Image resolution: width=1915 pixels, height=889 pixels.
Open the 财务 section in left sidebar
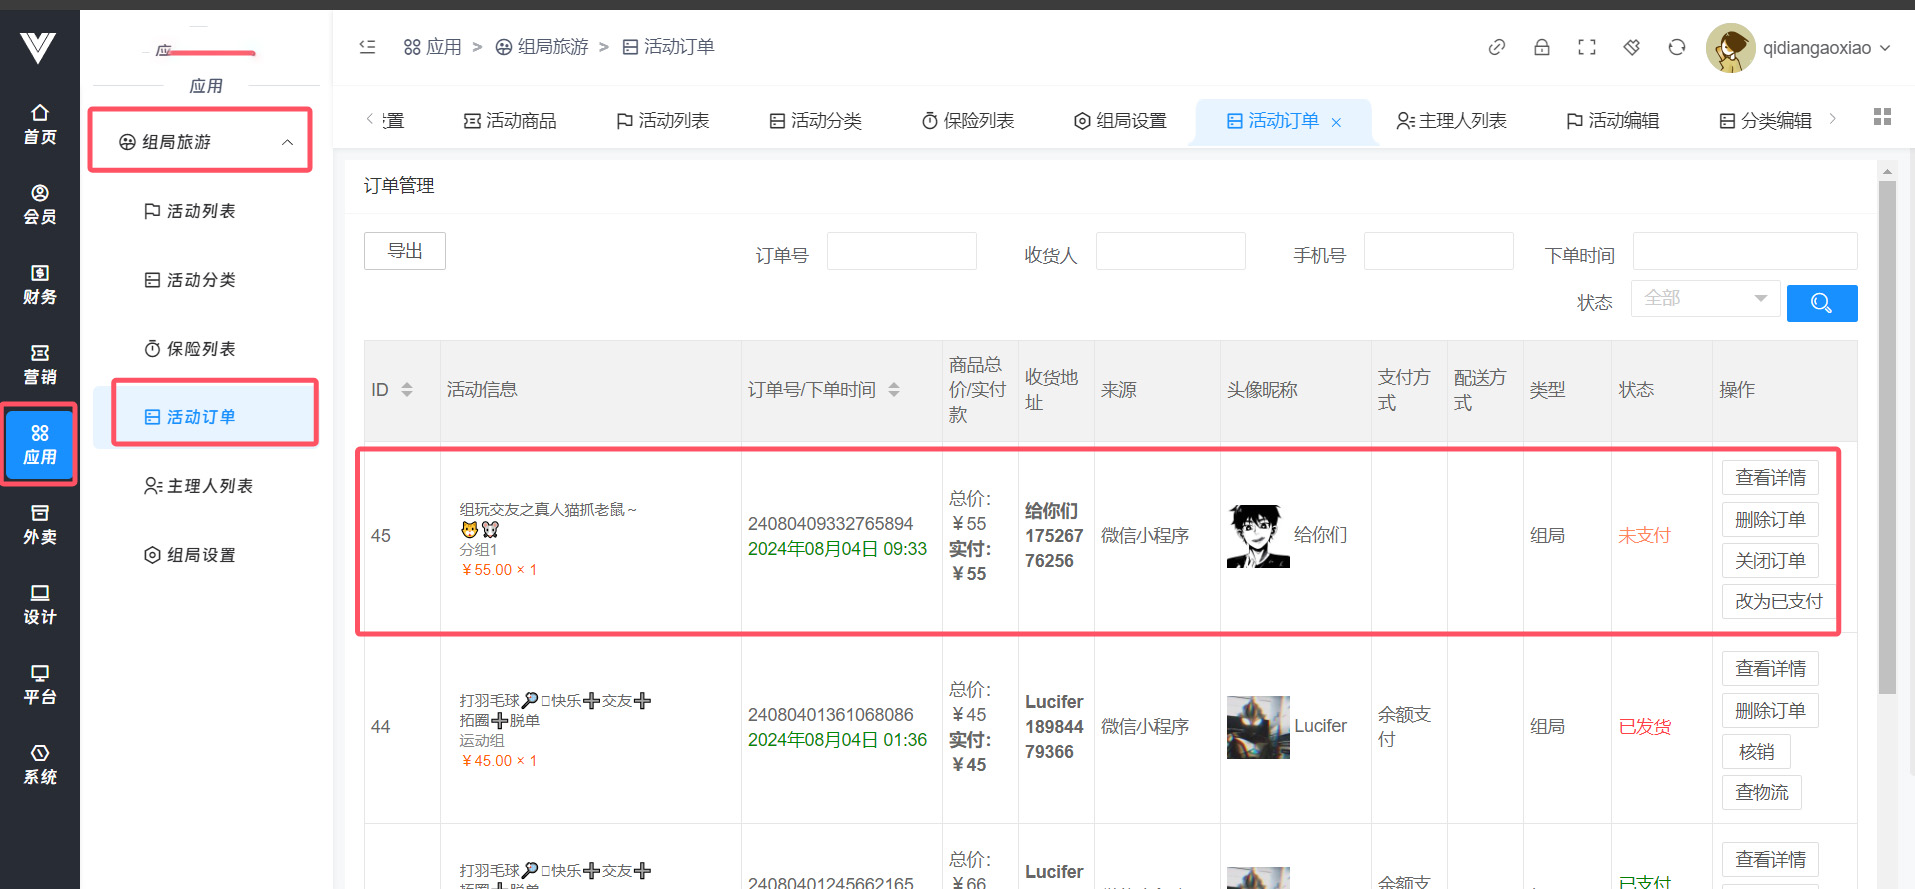(x=40, y=284)
